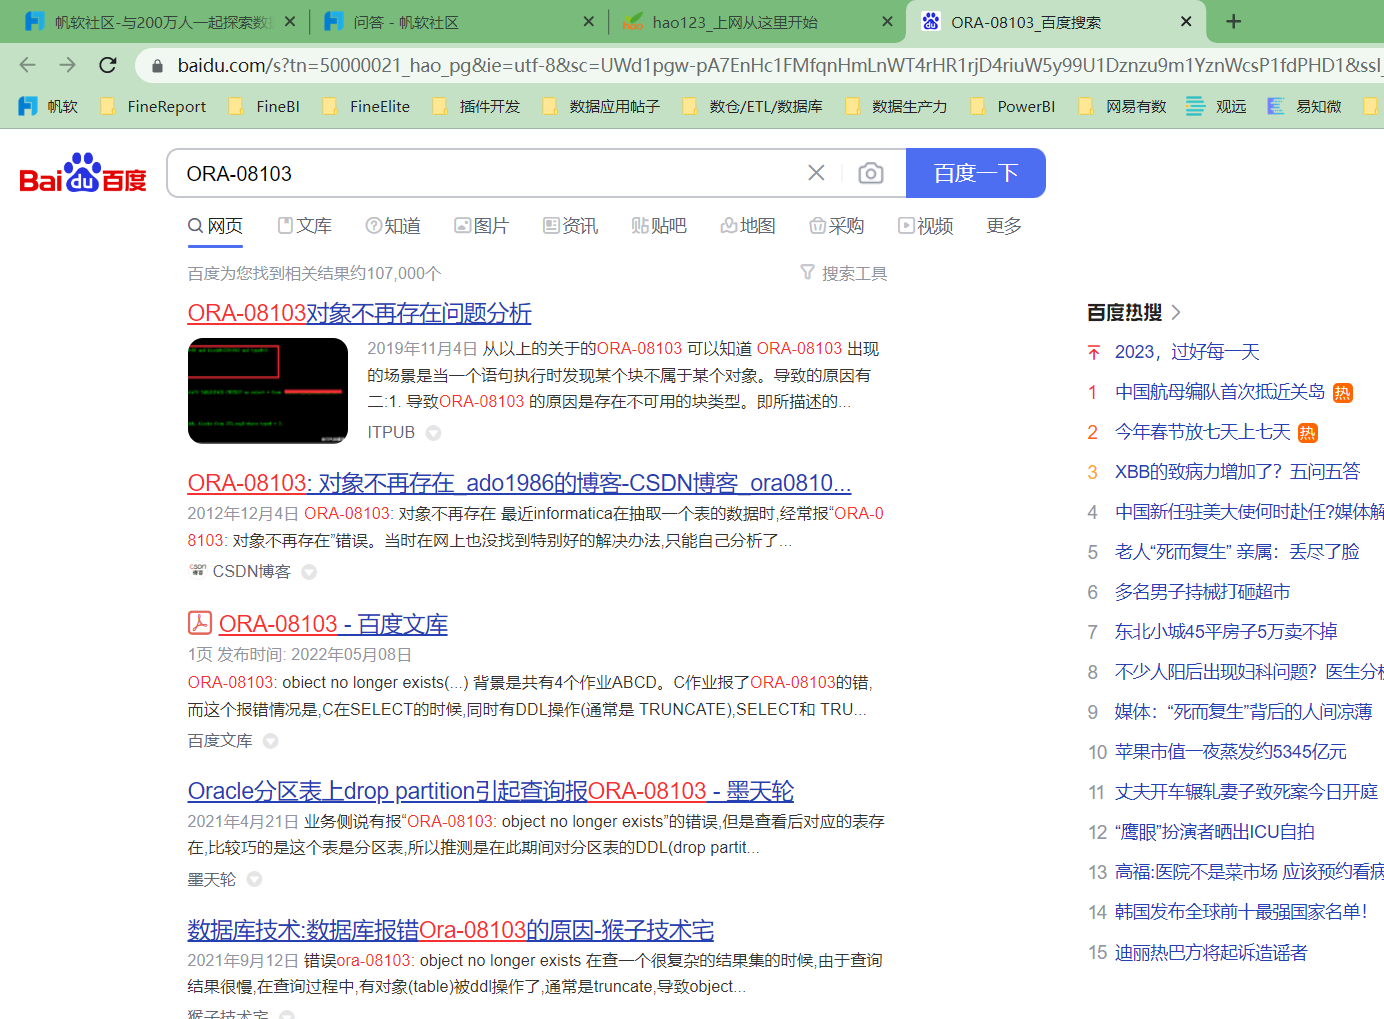Open the PowerBI bookmark folder
Screen dimensions: 1384x1019
1012,106
